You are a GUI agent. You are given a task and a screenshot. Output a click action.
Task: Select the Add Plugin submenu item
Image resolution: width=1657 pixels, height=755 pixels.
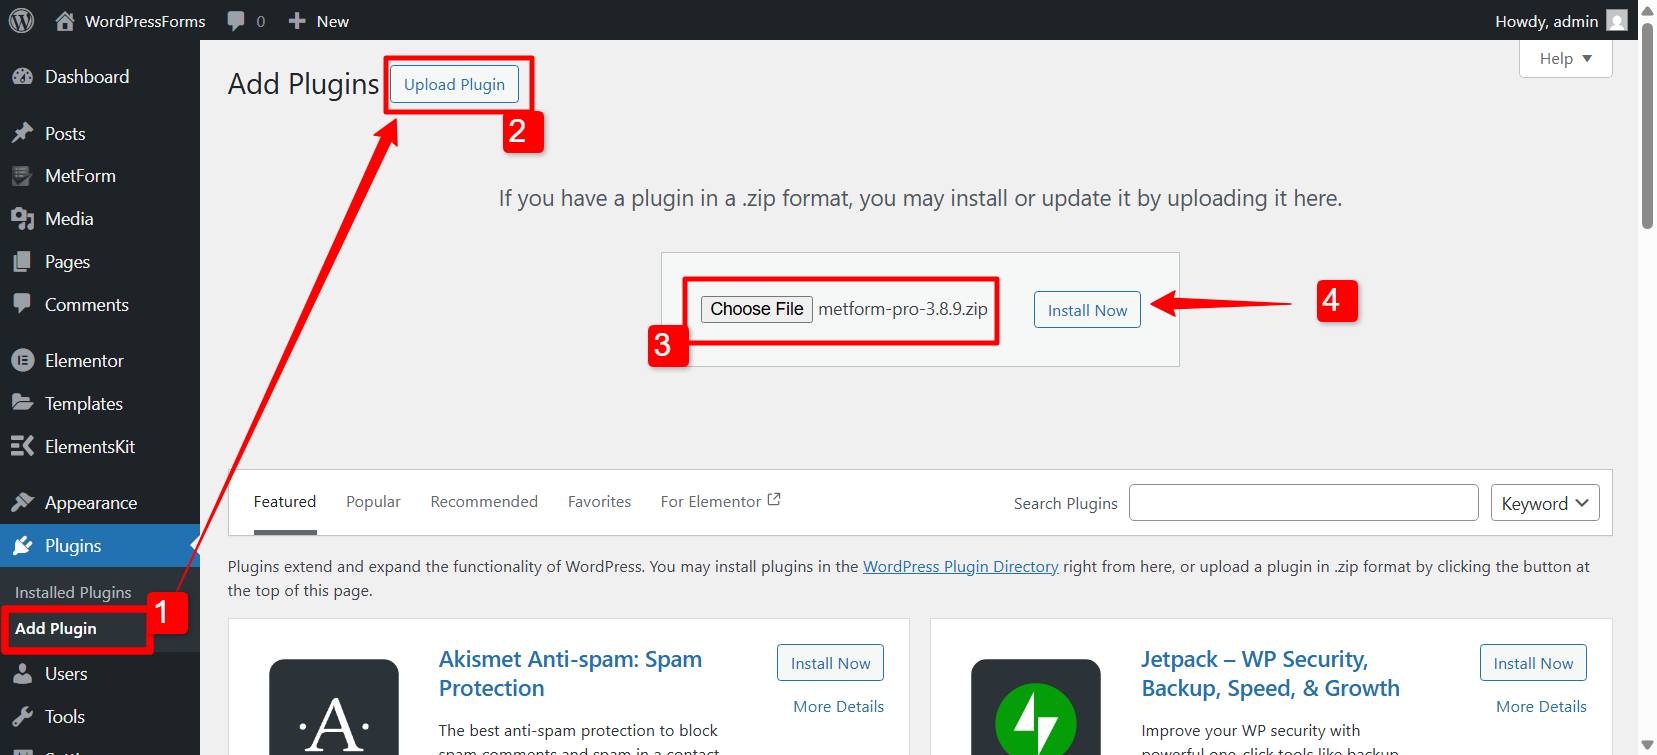coord(56,628)
